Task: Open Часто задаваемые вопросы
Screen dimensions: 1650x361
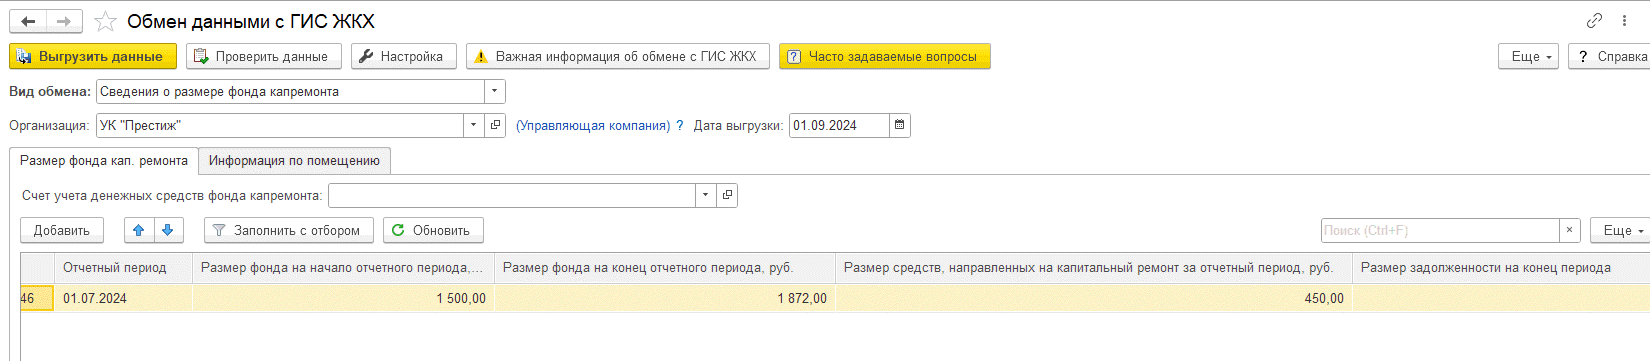Action: click(x=885, y=56)
